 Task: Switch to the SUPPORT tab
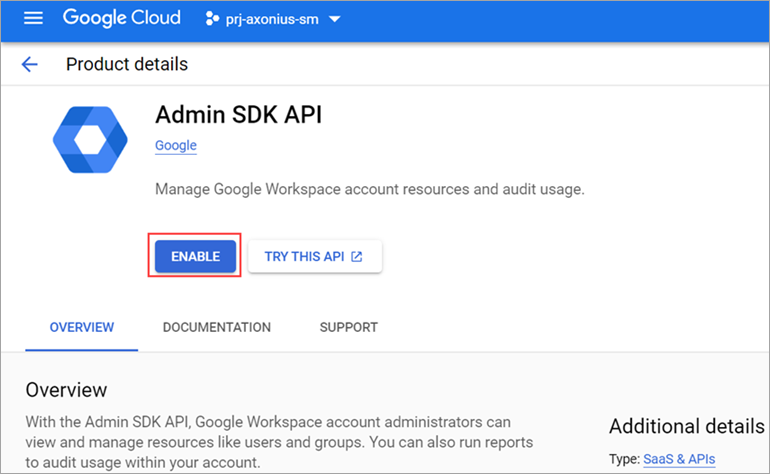tap(349, 327)
